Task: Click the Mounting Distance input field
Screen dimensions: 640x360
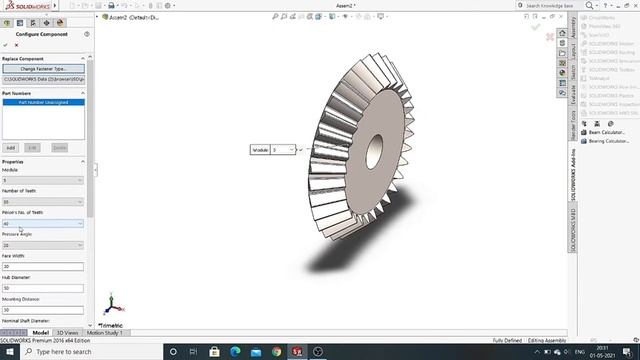Action: (x=43, y=310)
